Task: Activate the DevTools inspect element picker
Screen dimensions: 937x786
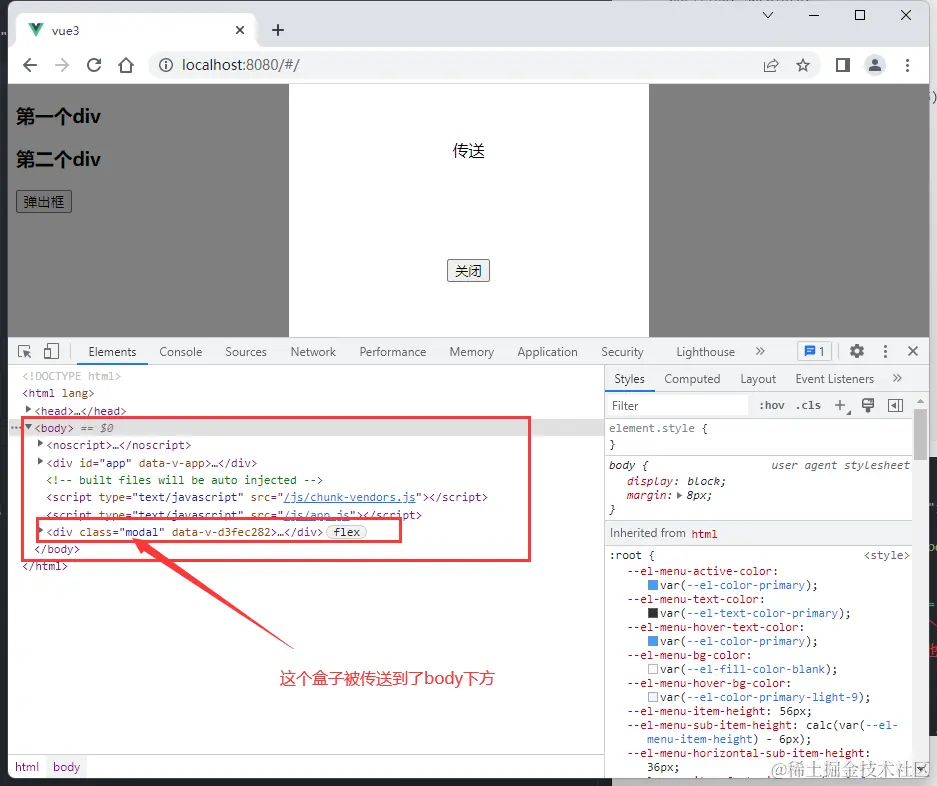Action: point(25,351)
